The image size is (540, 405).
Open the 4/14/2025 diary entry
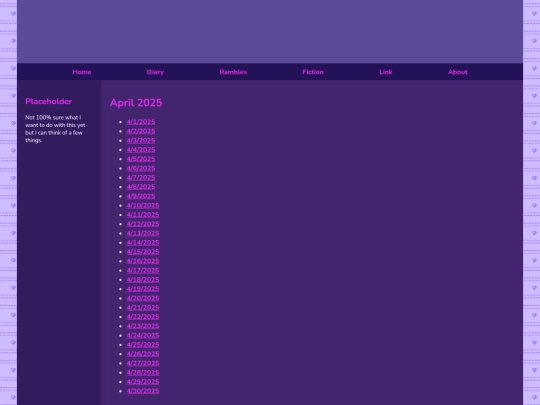point(143,243)
